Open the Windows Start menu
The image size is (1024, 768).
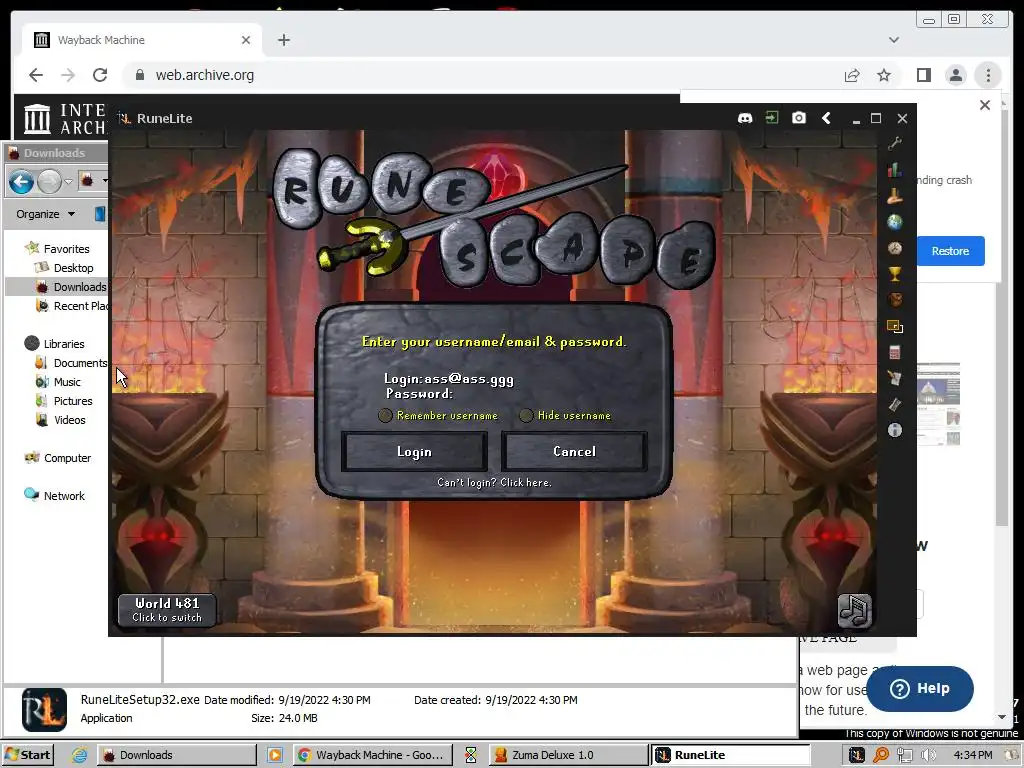27,755
